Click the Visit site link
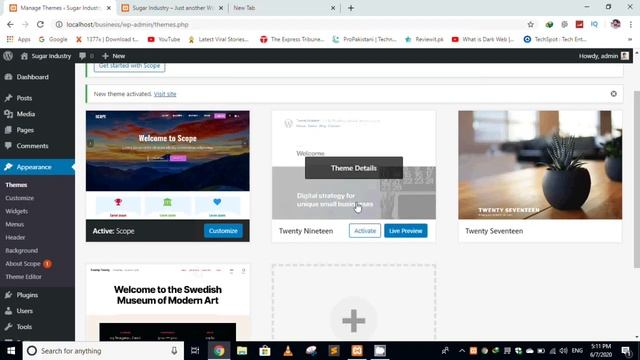This screenshot has width=640, height=360. (x=165, y=94)
